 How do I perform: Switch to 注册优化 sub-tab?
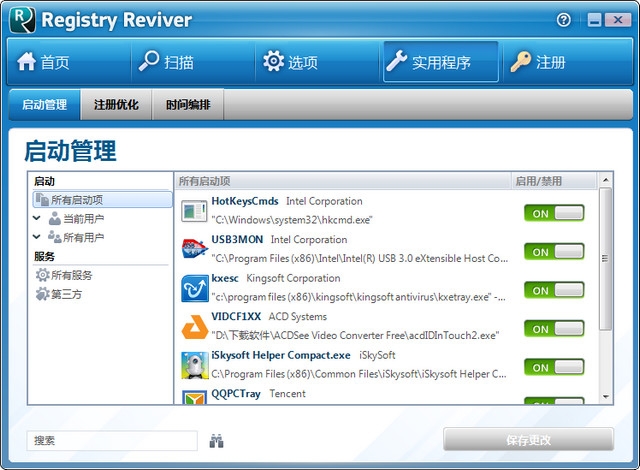[x=116, y=105]
